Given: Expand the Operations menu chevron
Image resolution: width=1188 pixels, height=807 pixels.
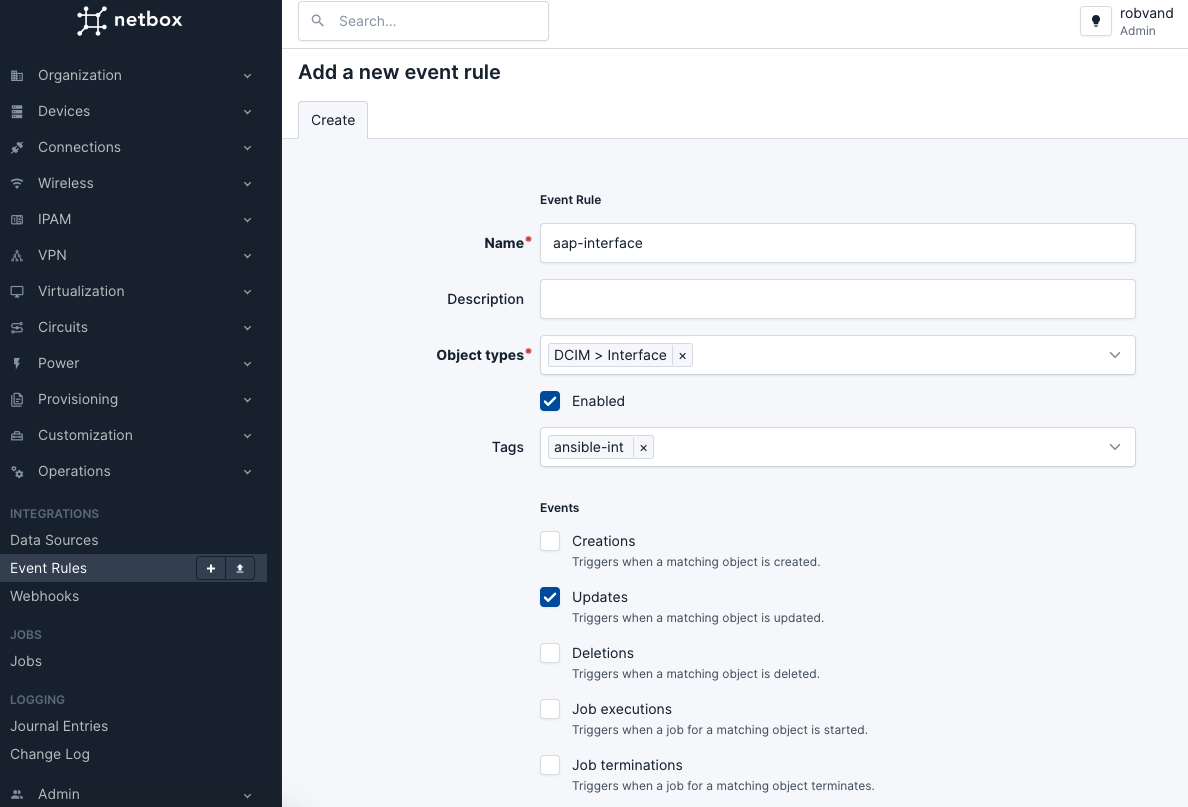Looking at the screenshot, I should pyautogui.click(x=247, y=472).
